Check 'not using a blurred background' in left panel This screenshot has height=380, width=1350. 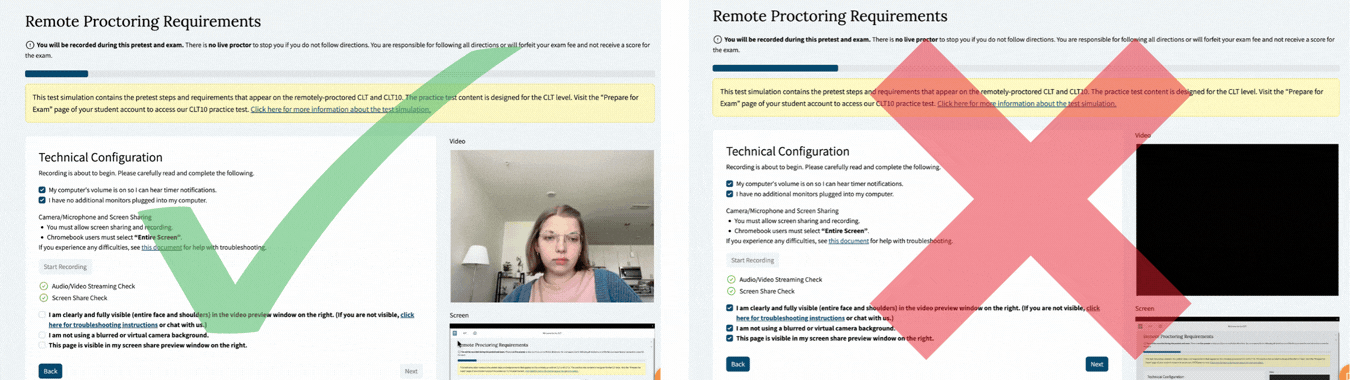coord(42,335)
